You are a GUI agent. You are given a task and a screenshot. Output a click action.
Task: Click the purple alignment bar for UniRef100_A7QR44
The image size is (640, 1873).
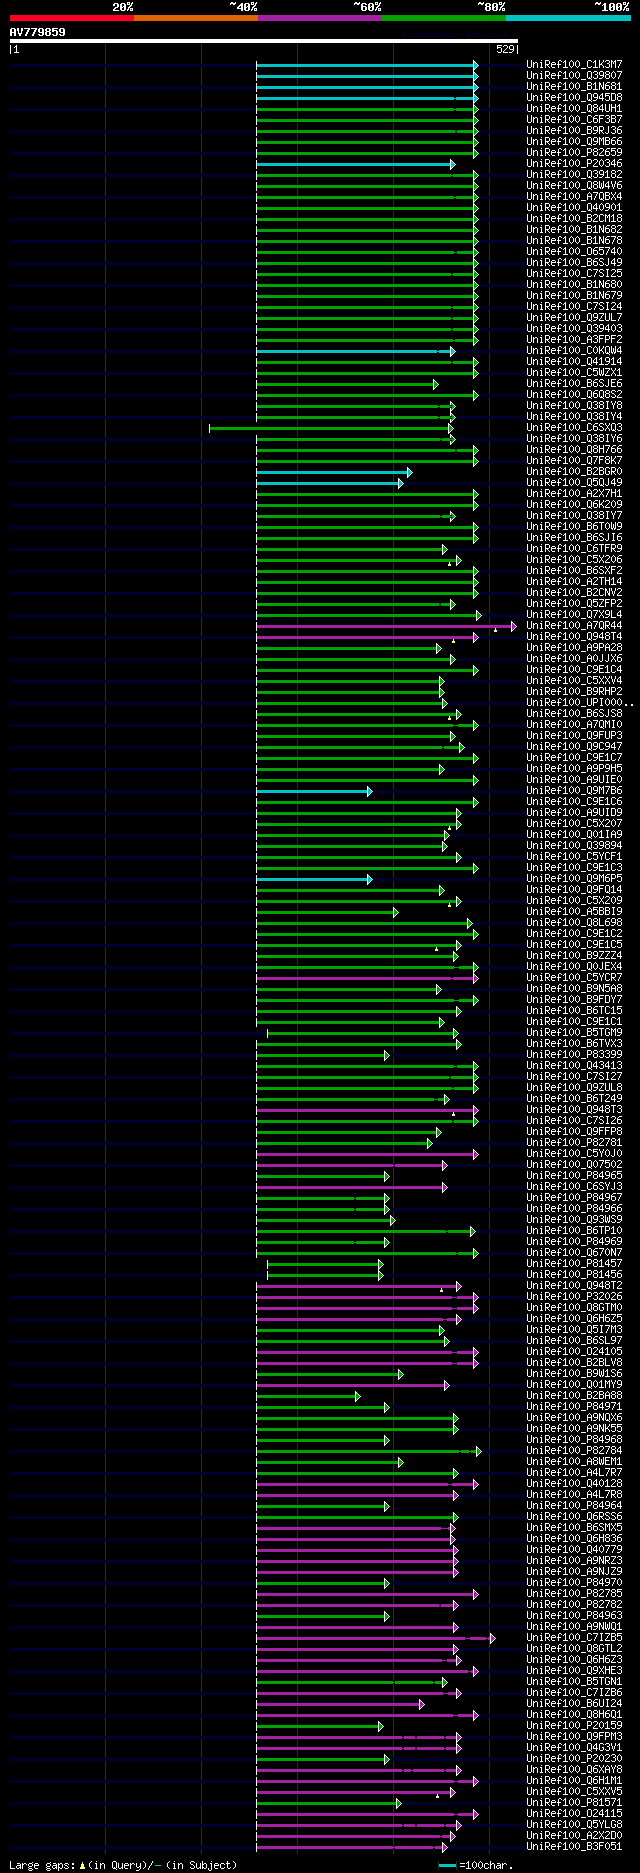click(386, 626)
